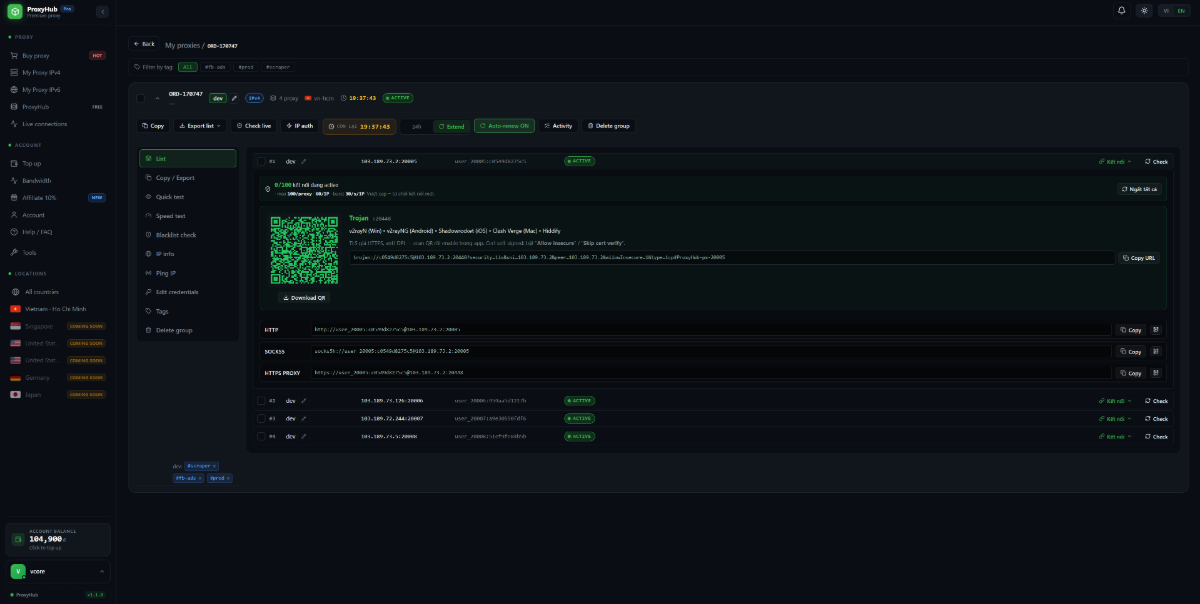Click the Trojan QR code image

(x=306, y=249)
